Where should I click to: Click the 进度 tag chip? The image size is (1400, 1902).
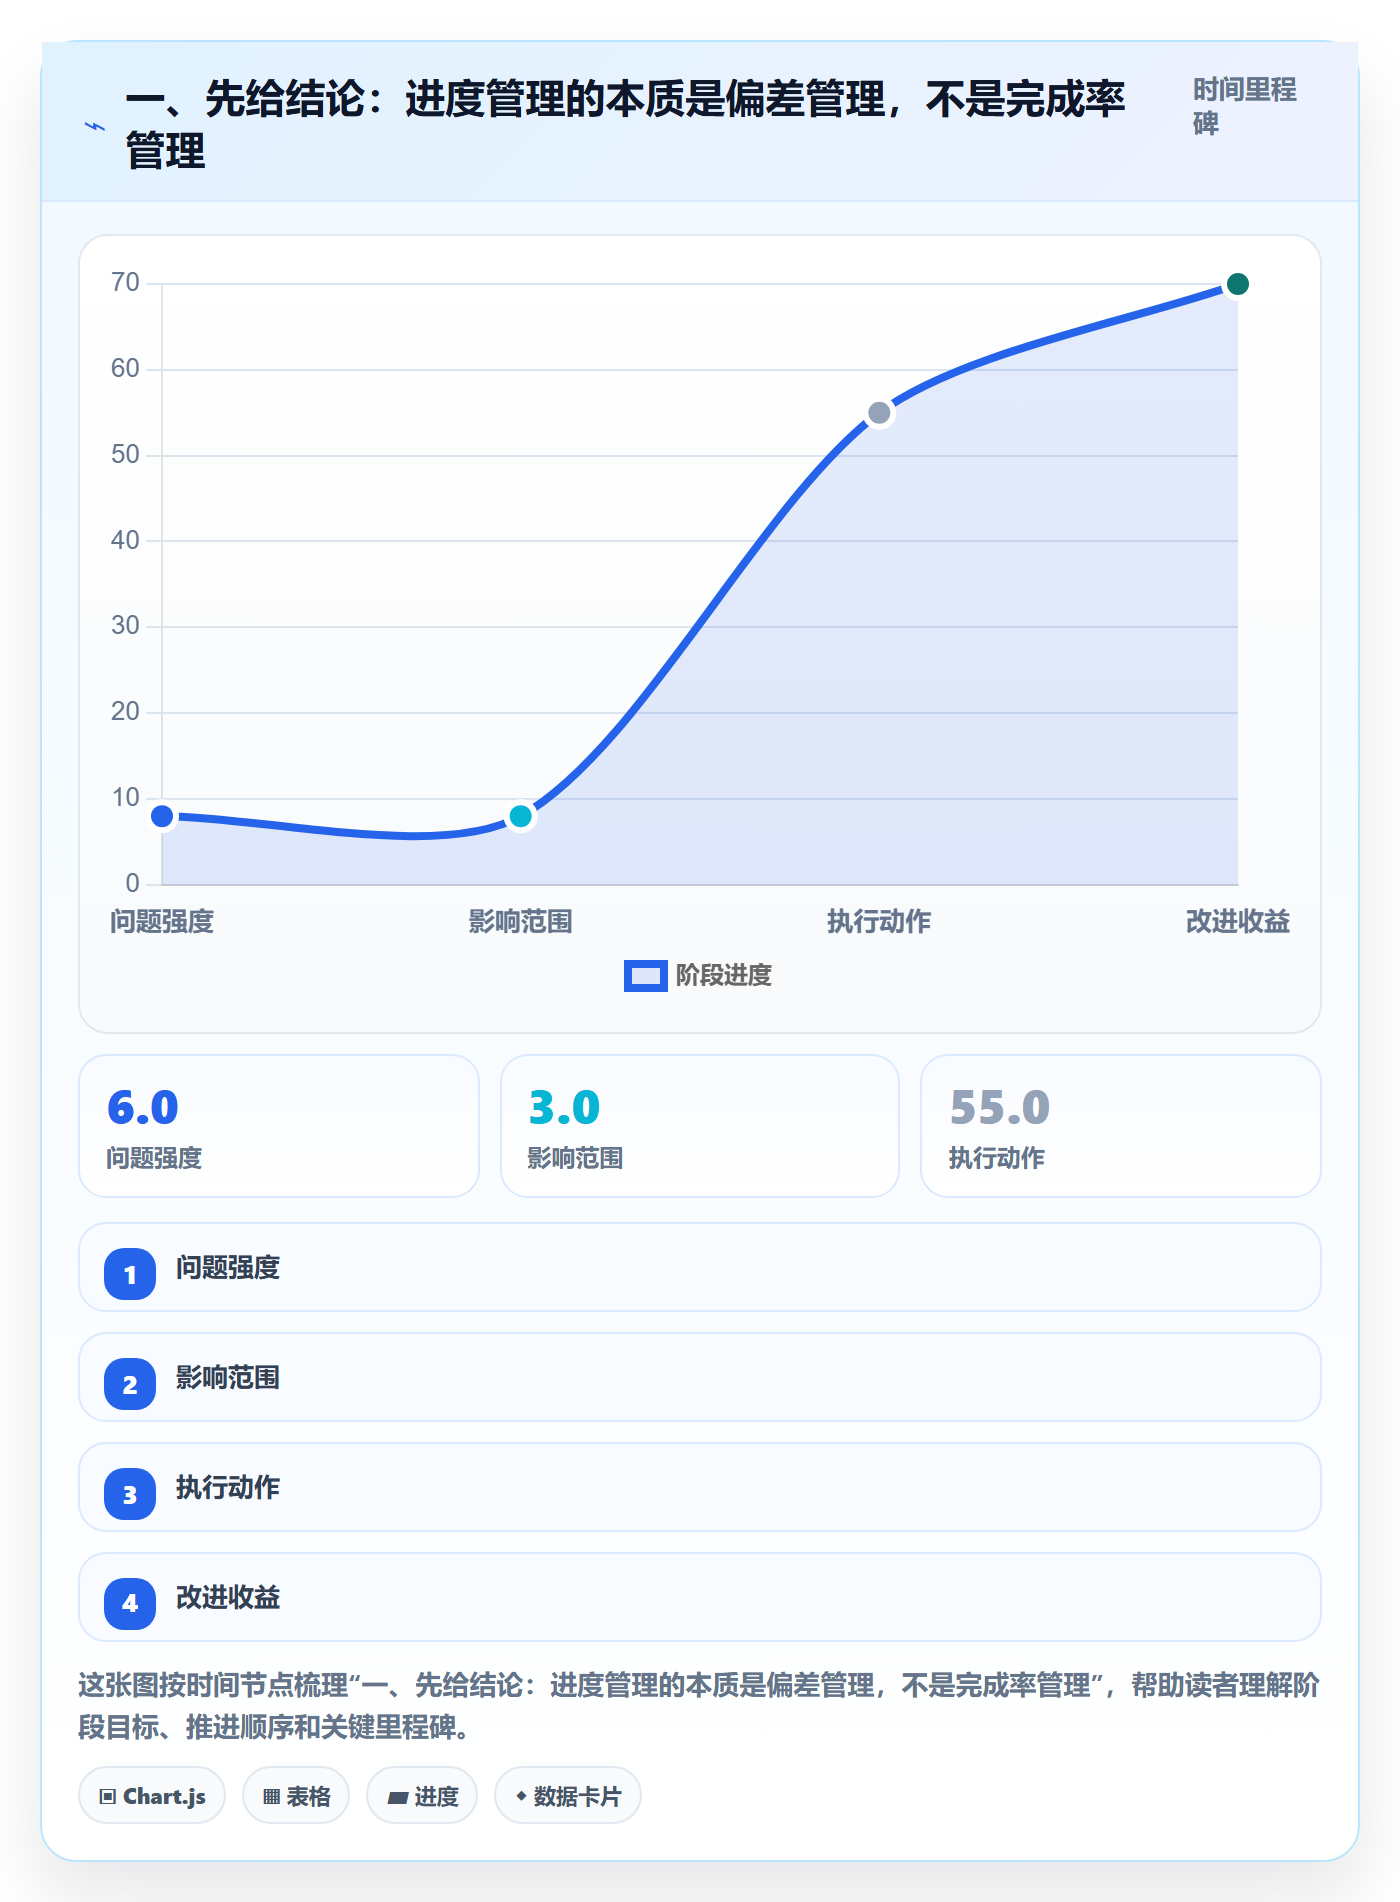coord(422,1796)
